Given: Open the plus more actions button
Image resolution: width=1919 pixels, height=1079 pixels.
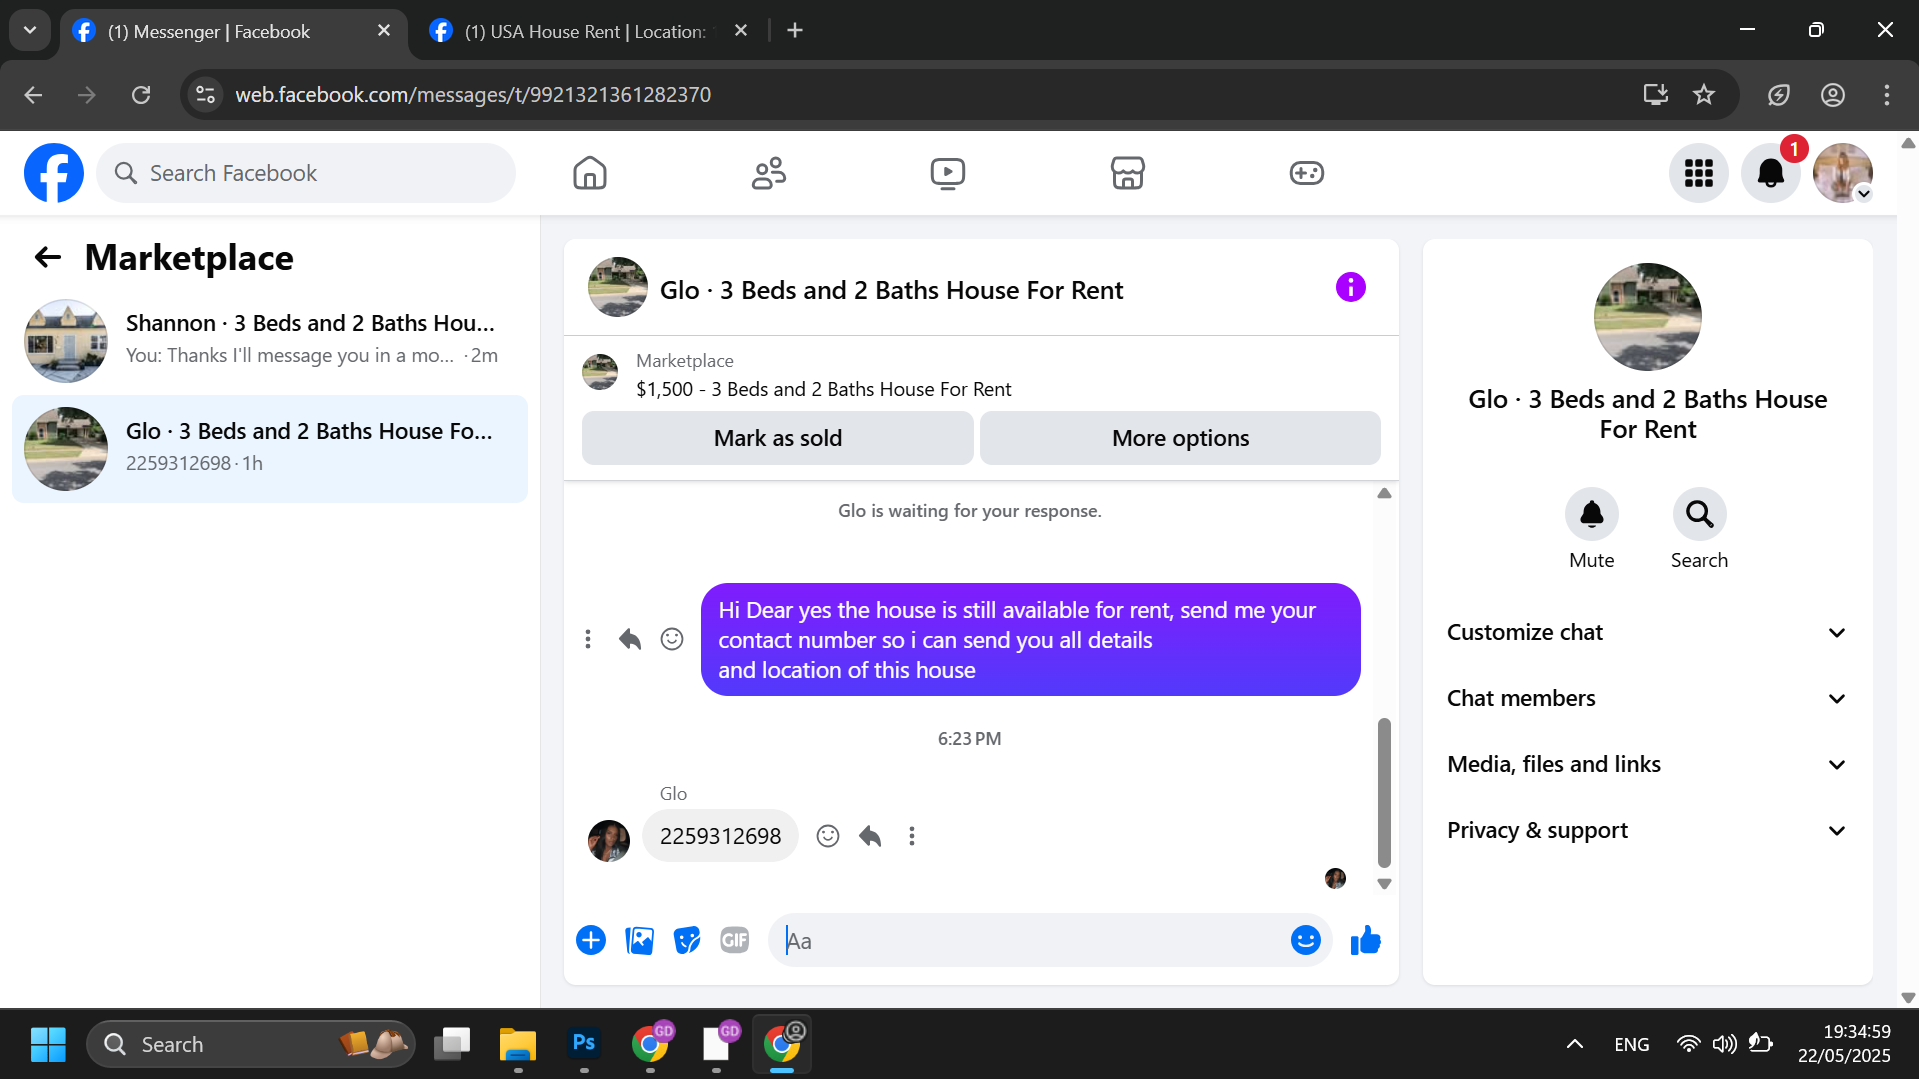Looking at the screenshot, I should click(x=591, y=941).
